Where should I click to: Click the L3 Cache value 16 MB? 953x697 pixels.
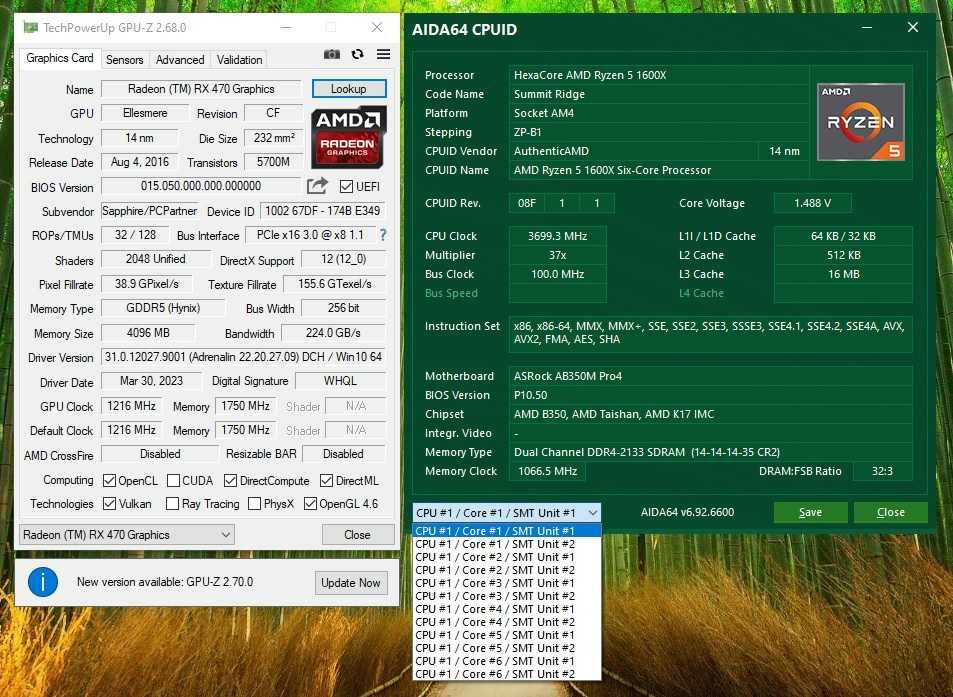click(x=843, y=274)
